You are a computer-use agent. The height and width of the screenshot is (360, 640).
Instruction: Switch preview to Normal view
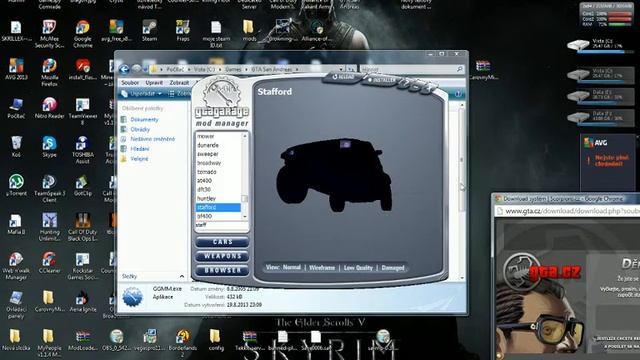click(291, 268)
